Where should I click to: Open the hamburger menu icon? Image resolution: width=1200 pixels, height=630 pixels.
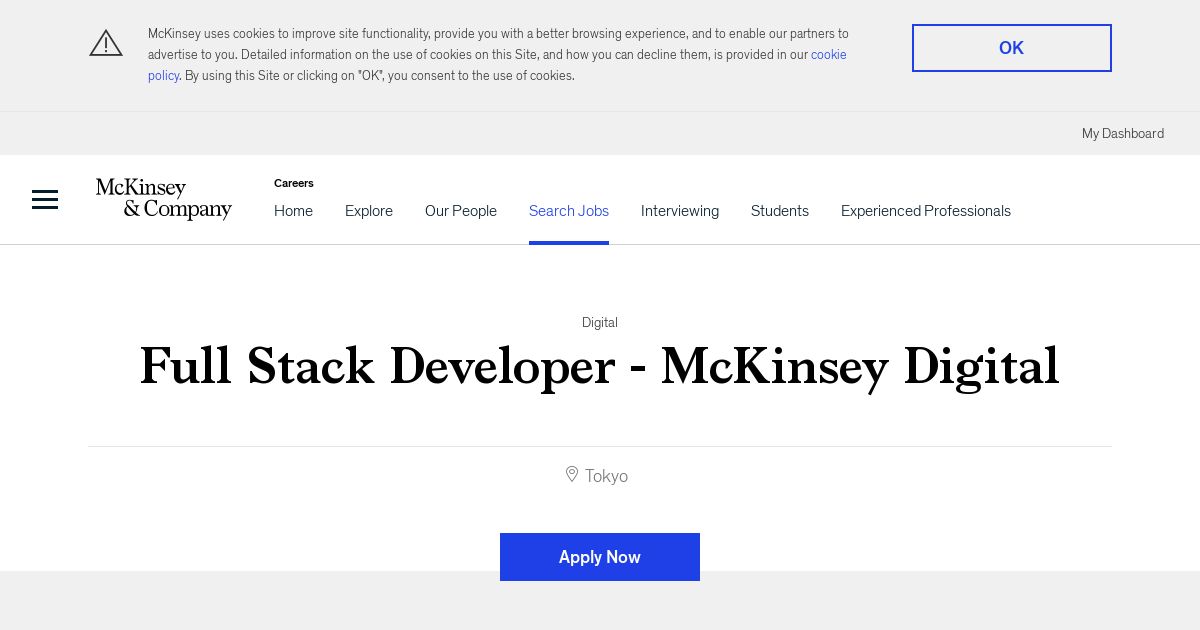coord(45,200)
